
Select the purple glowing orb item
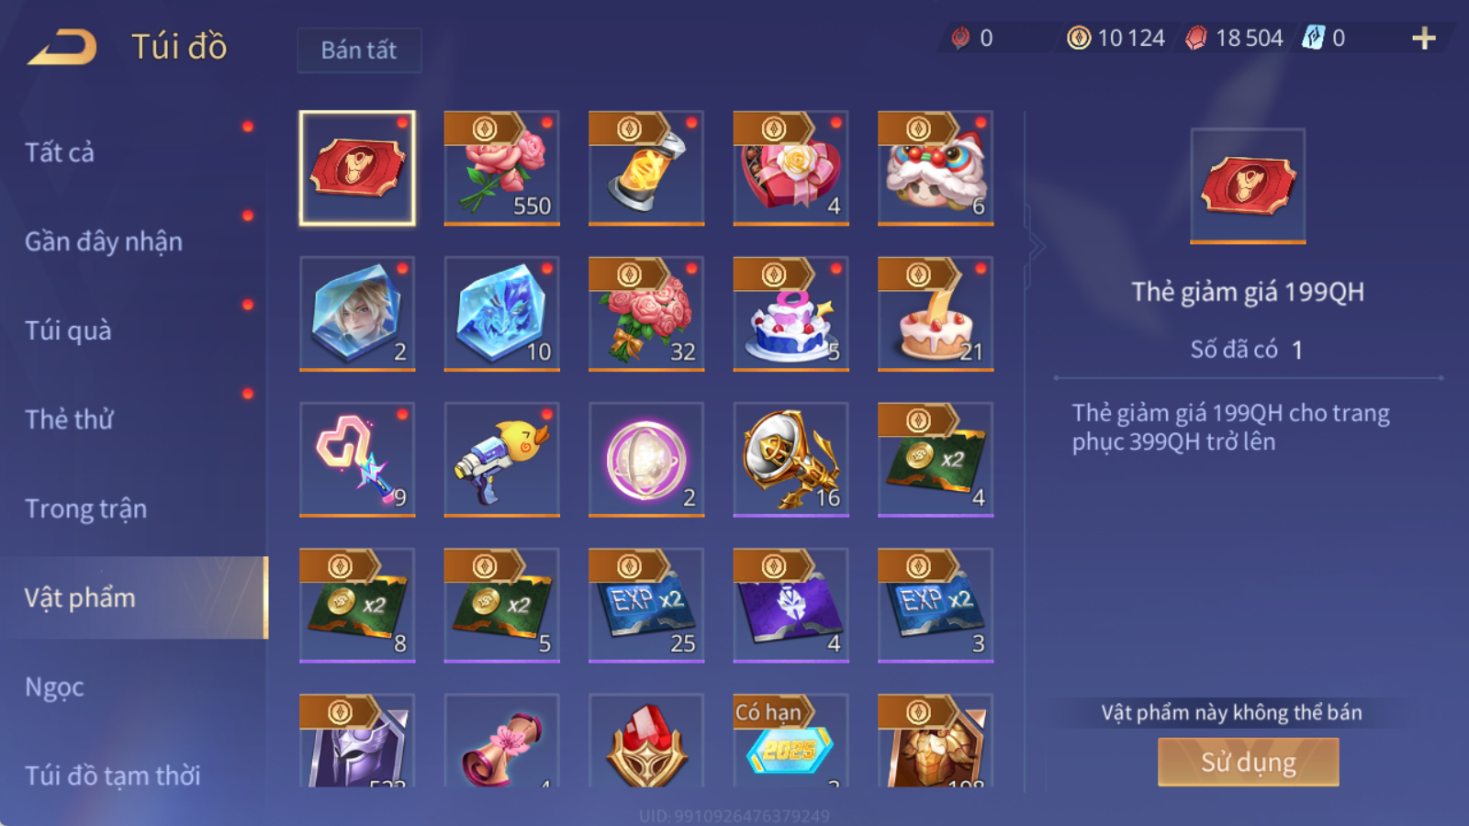[x=646, y=460]
